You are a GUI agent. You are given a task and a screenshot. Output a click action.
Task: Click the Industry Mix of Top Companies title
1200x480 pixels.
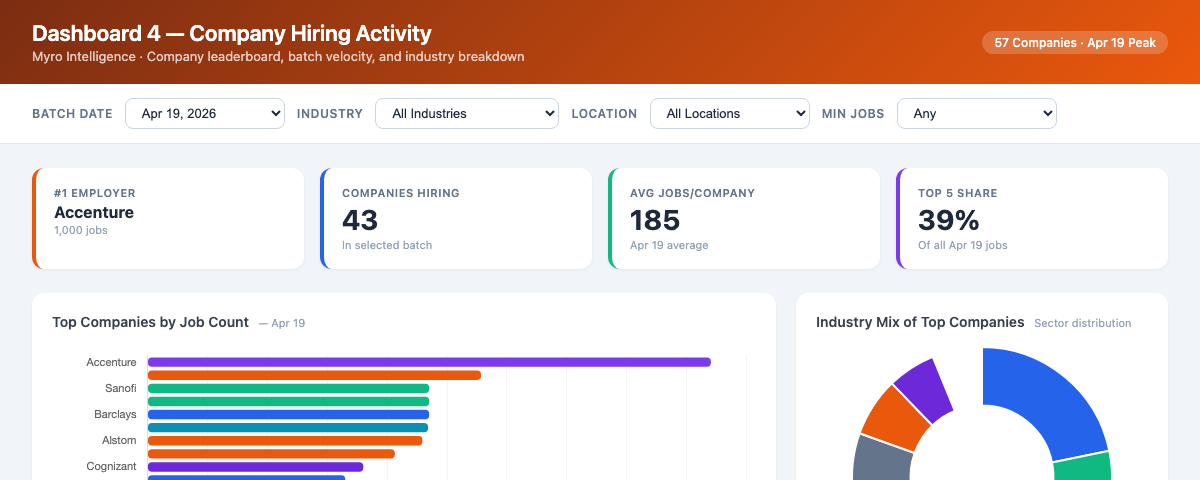[920, 322]
